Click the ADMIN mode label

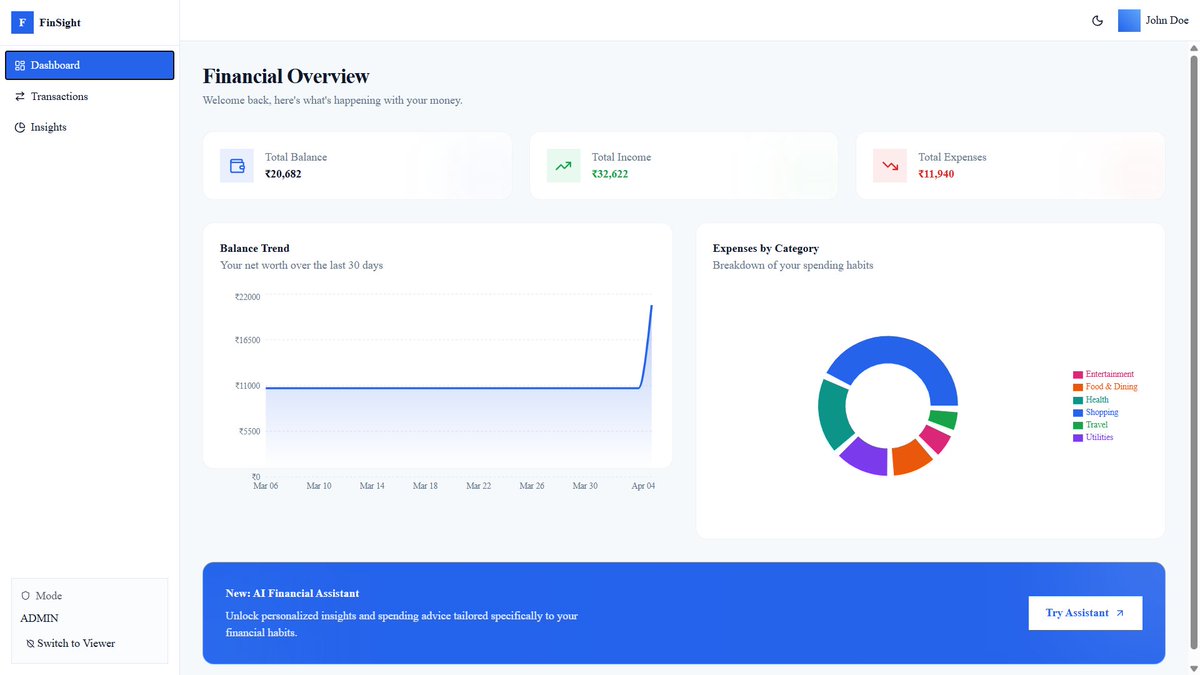[x=40, y=619]
